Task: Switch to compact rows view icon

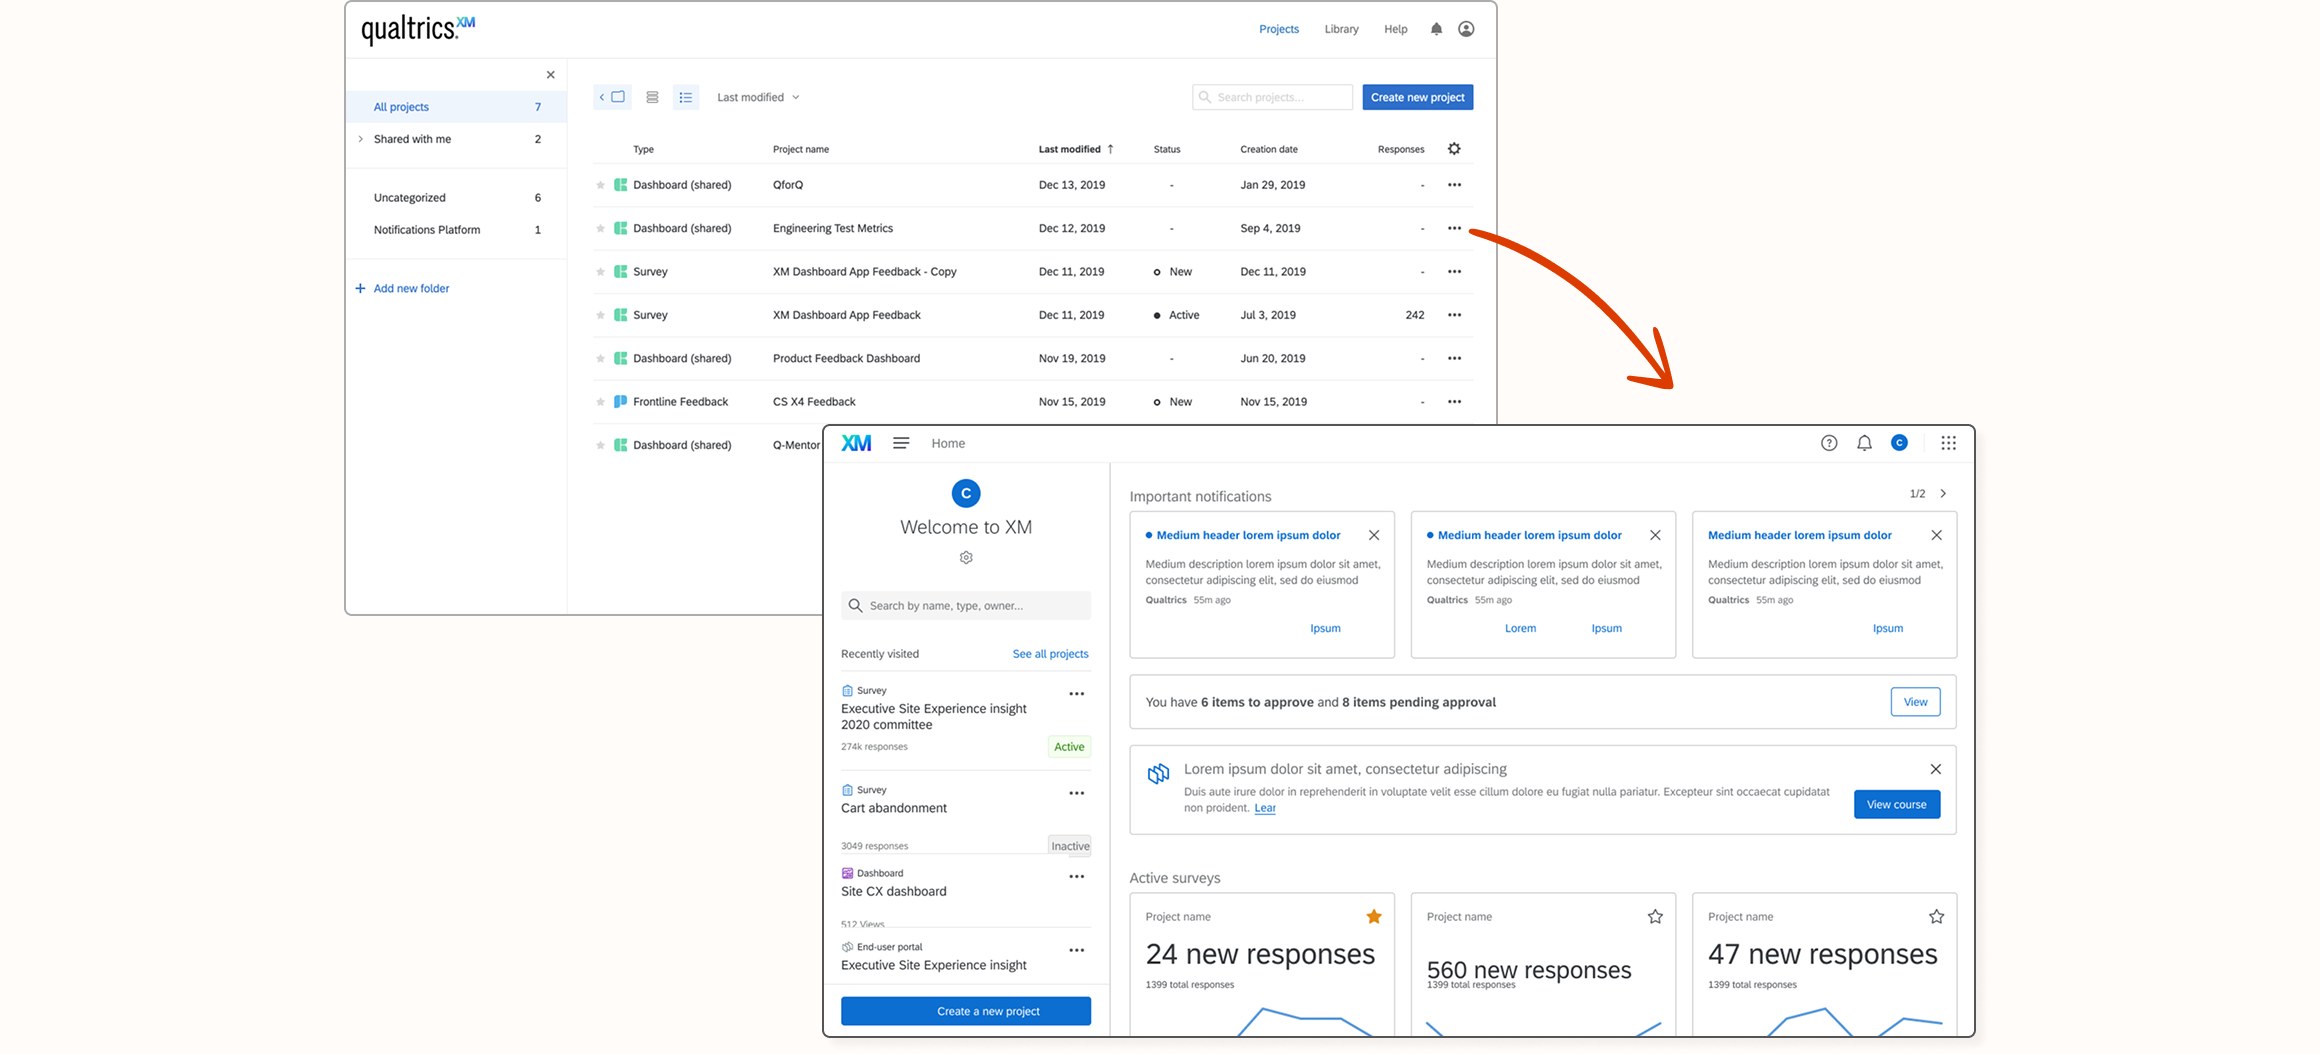Action: (x=652, y=97)
